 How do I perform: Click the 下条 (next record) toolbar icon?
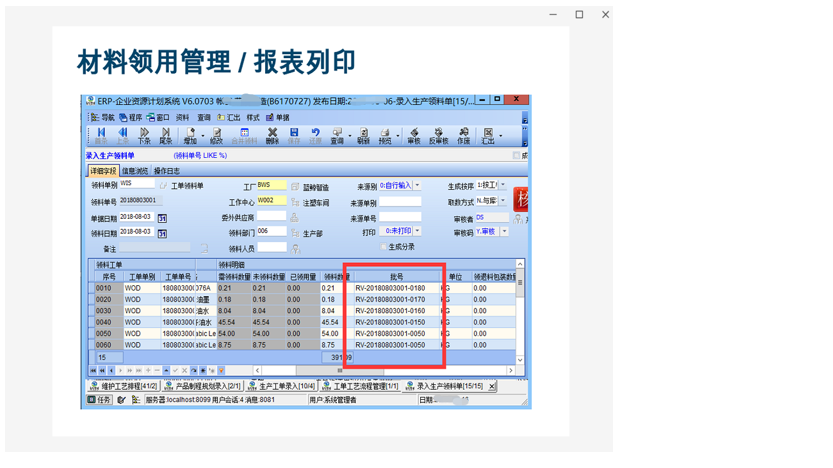(144, 135)
